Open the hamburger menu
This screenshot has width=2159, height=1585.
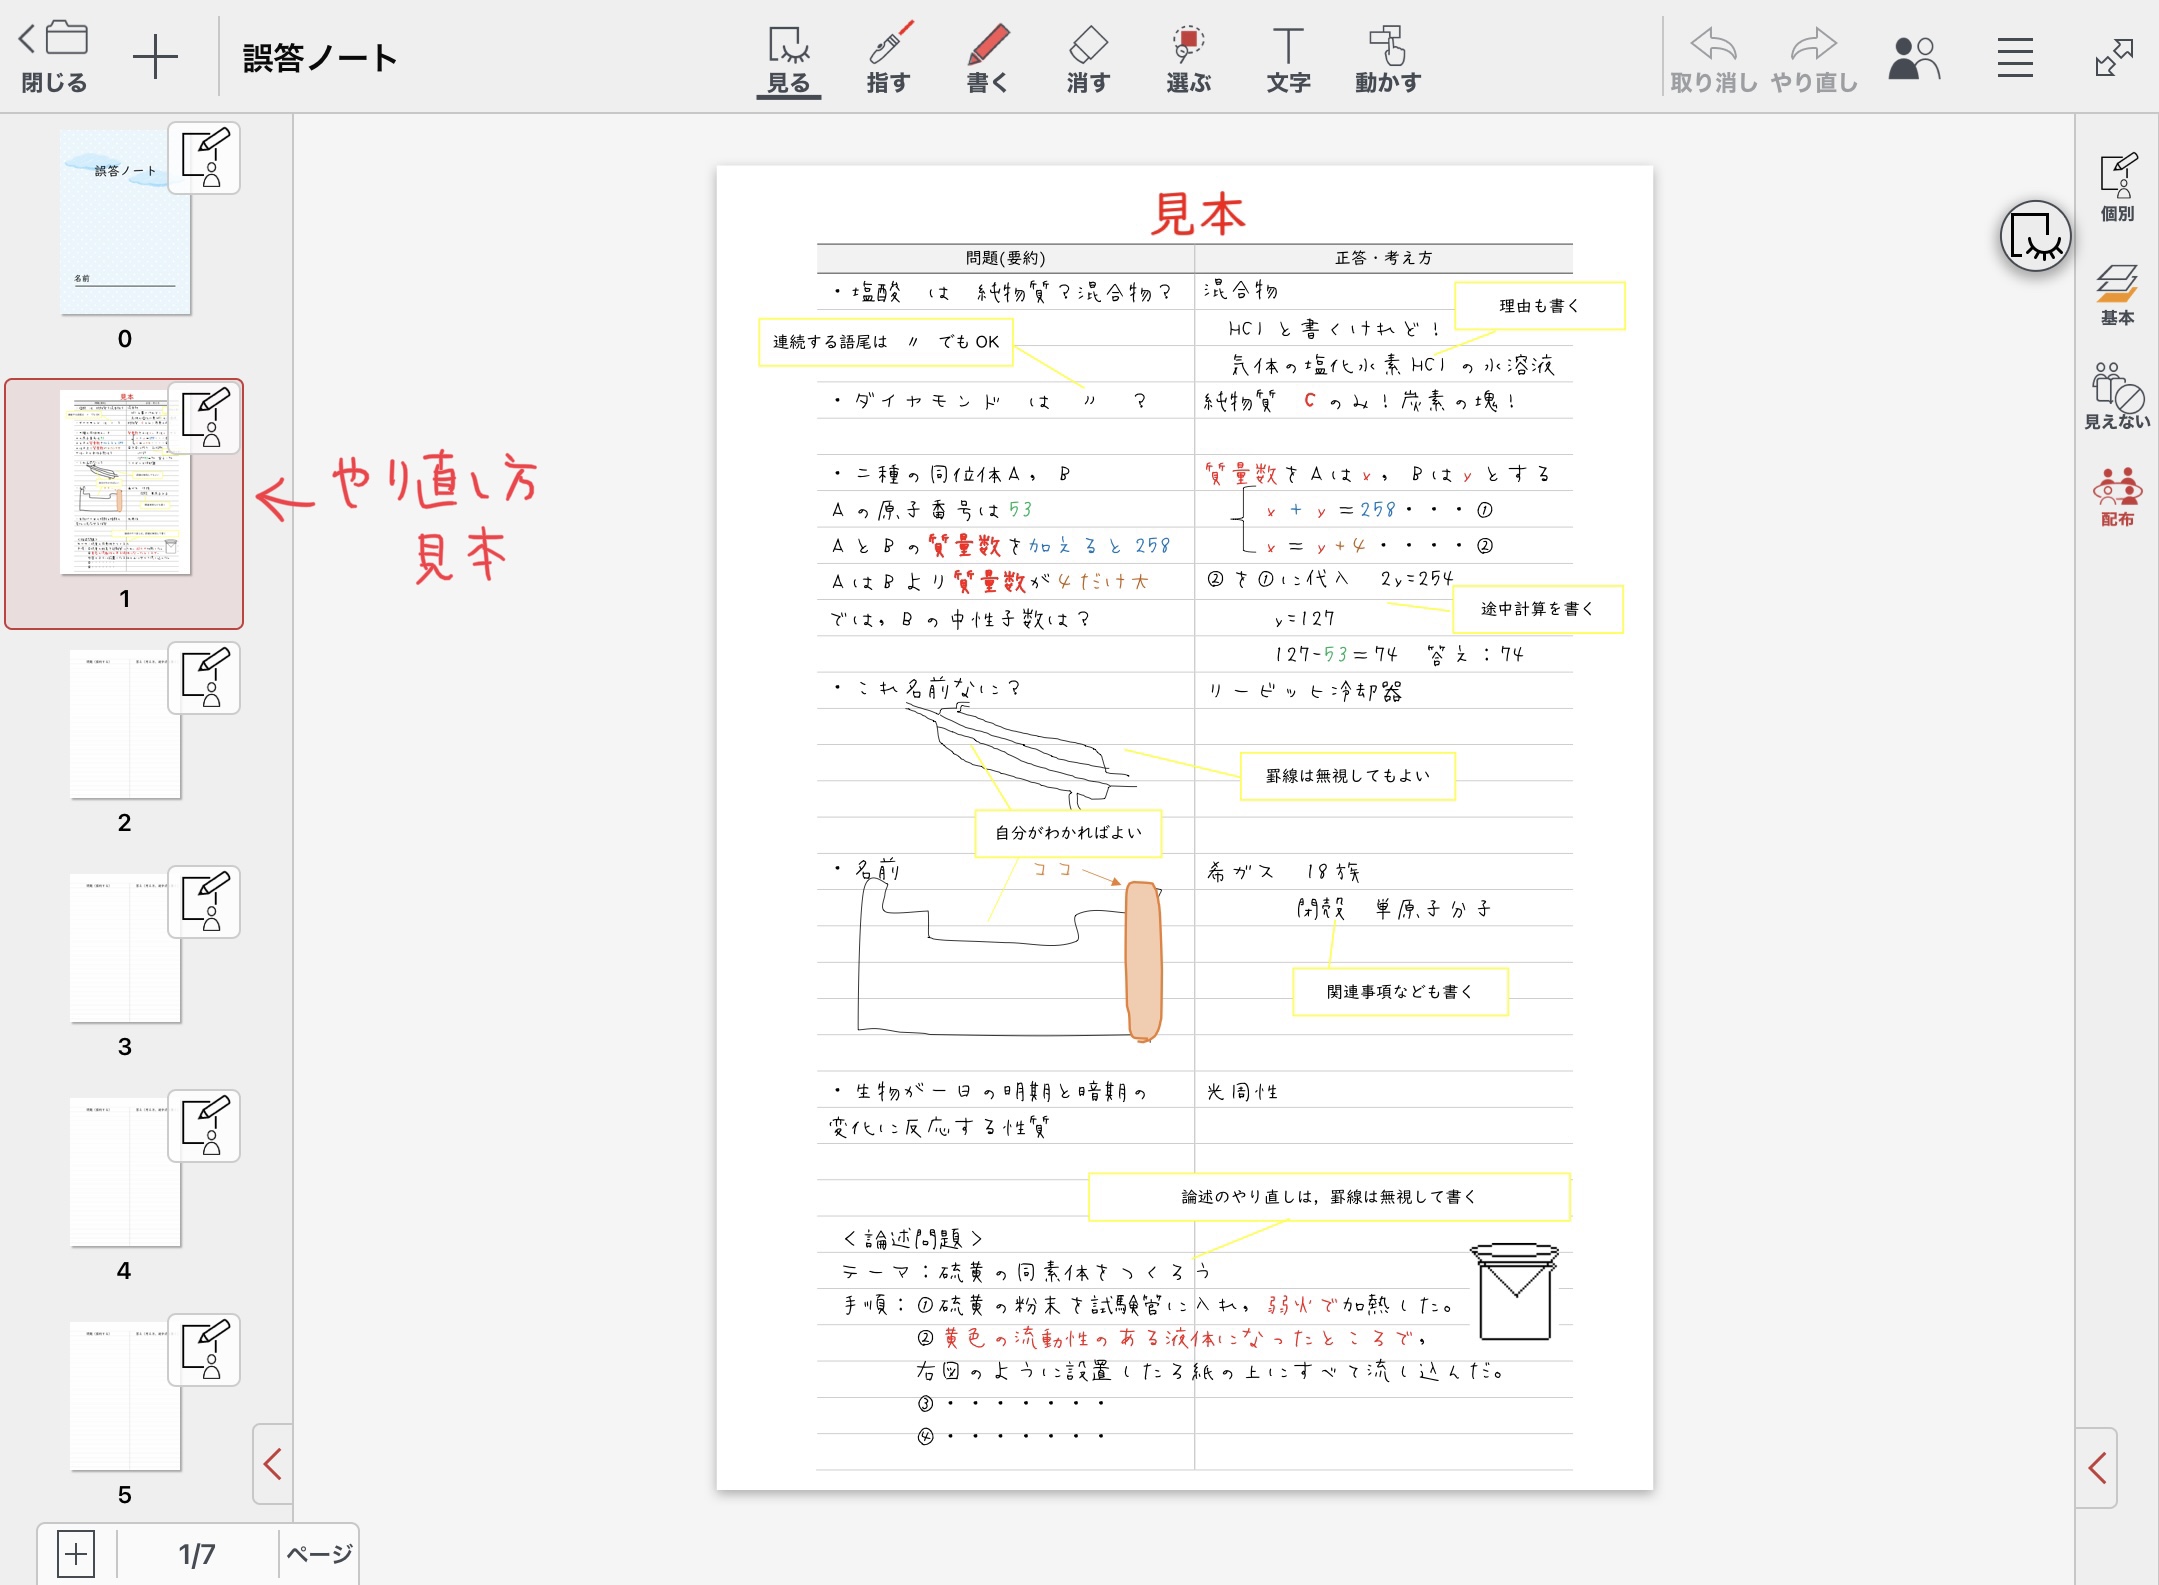point(2014,58)
